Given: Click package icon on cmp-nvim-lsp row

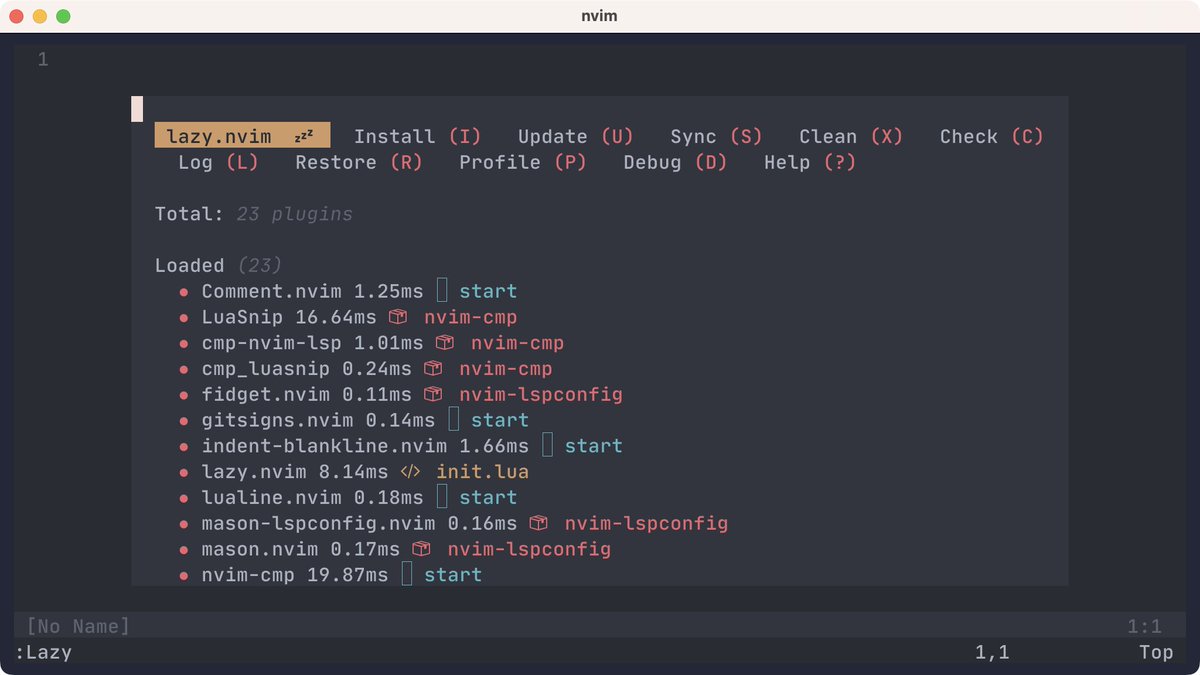Looking at the screenshot, I should click(445, 343).
